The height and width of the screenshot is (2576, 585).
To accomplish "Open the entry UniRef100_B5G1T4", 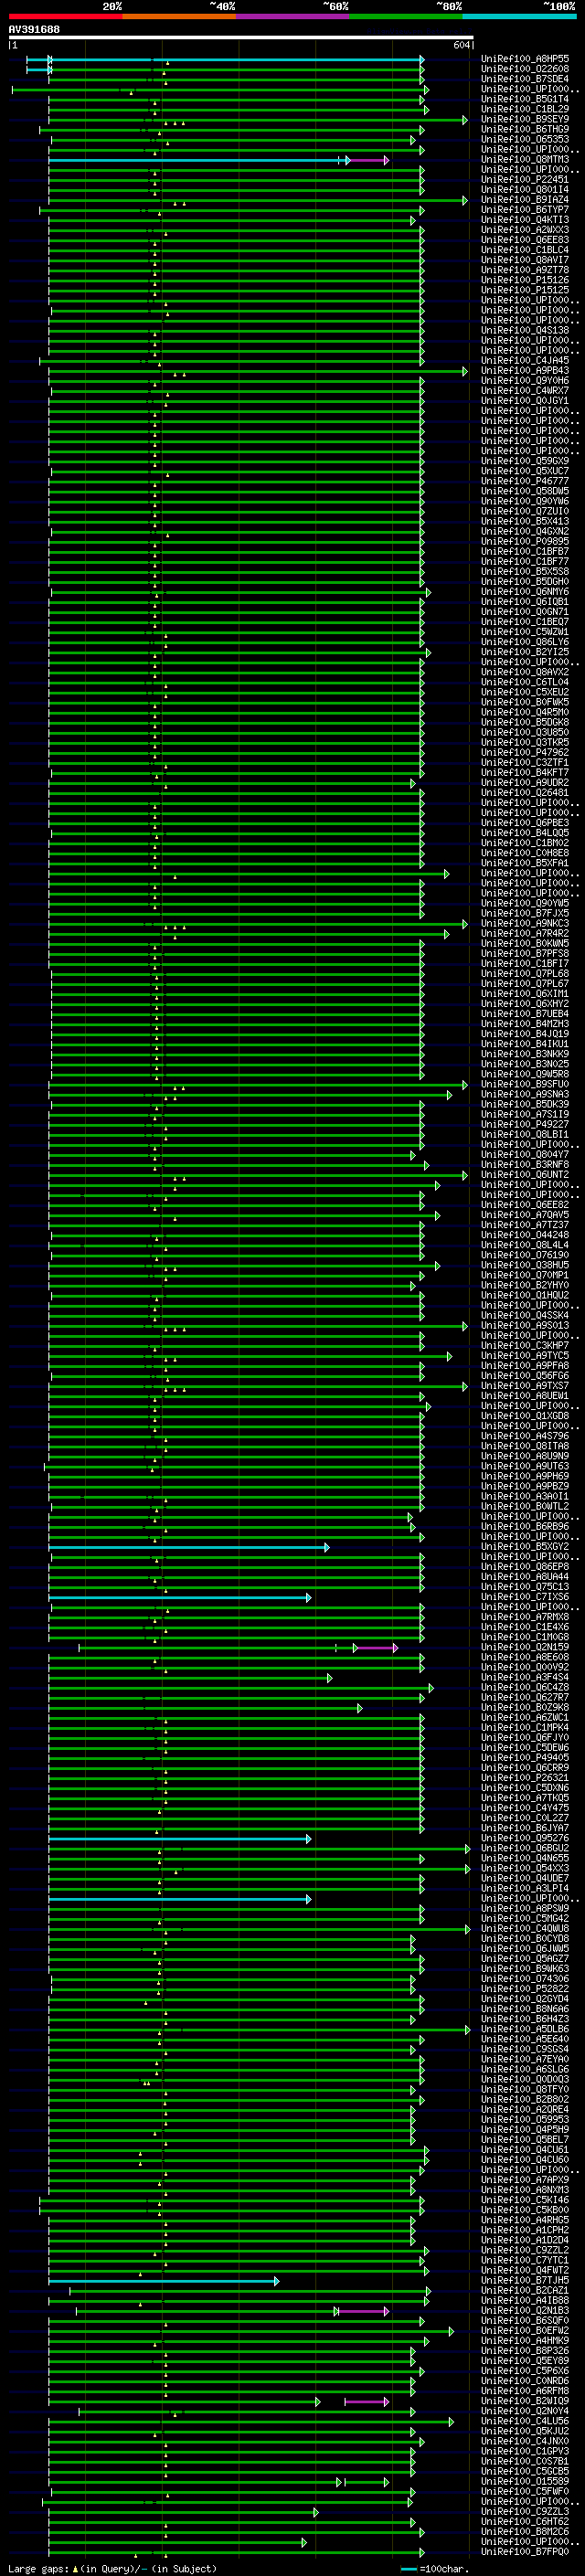I will [525, 99].
